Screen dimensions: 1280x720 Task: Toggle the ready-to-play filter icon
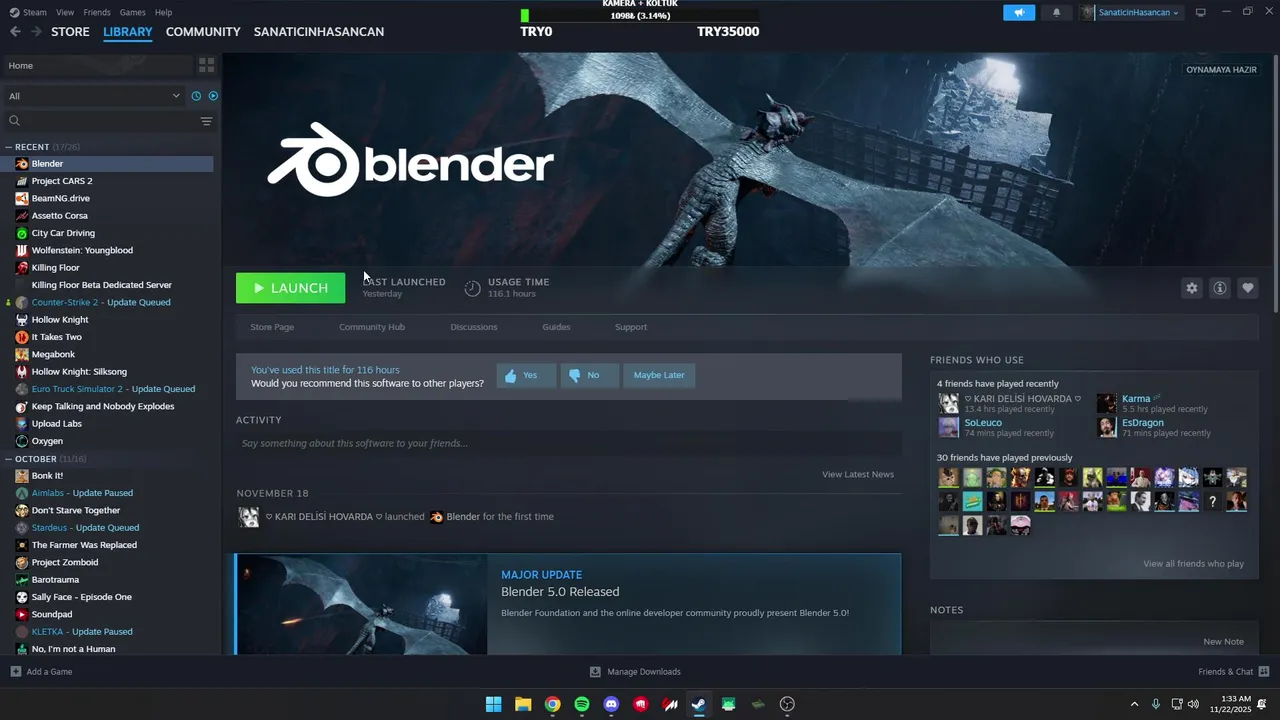(x=213, y=96)
